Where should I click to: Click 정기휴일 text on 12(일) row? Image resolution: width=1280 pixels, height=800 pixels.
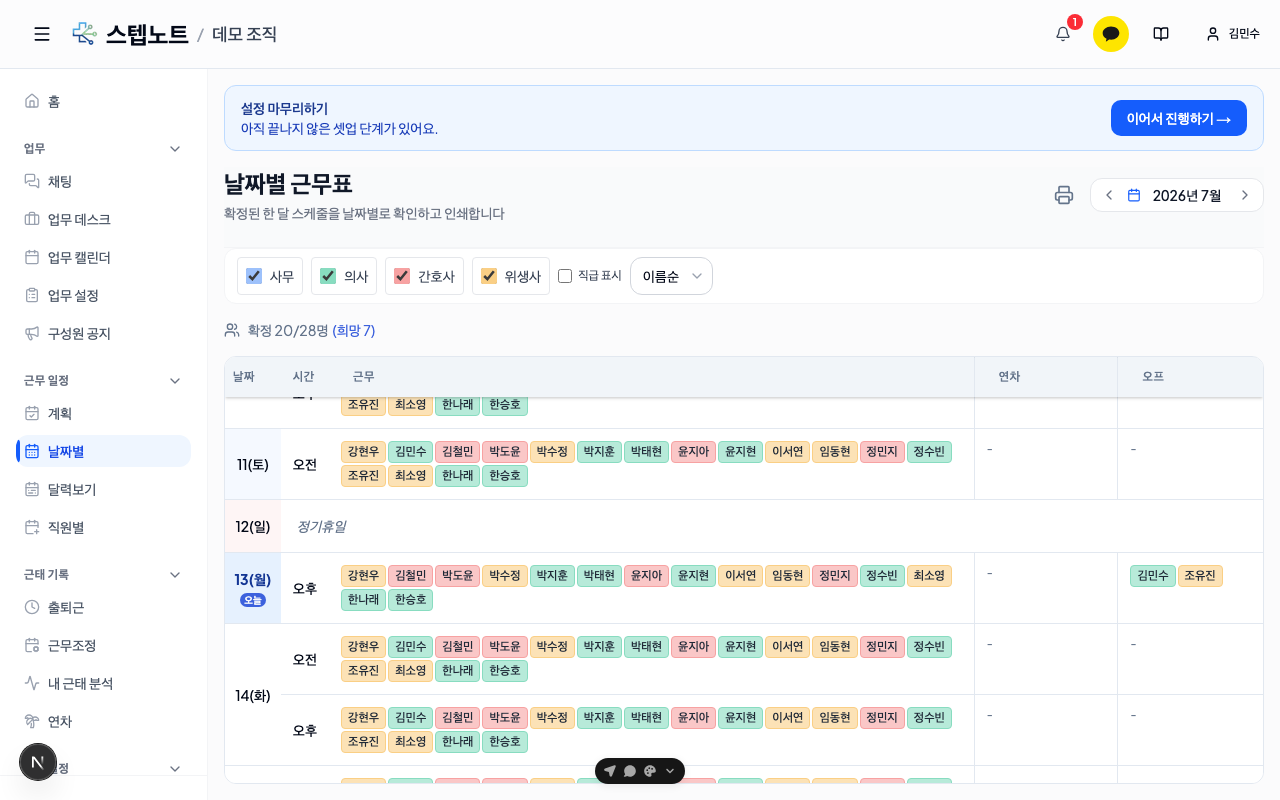tap(321, 526)
